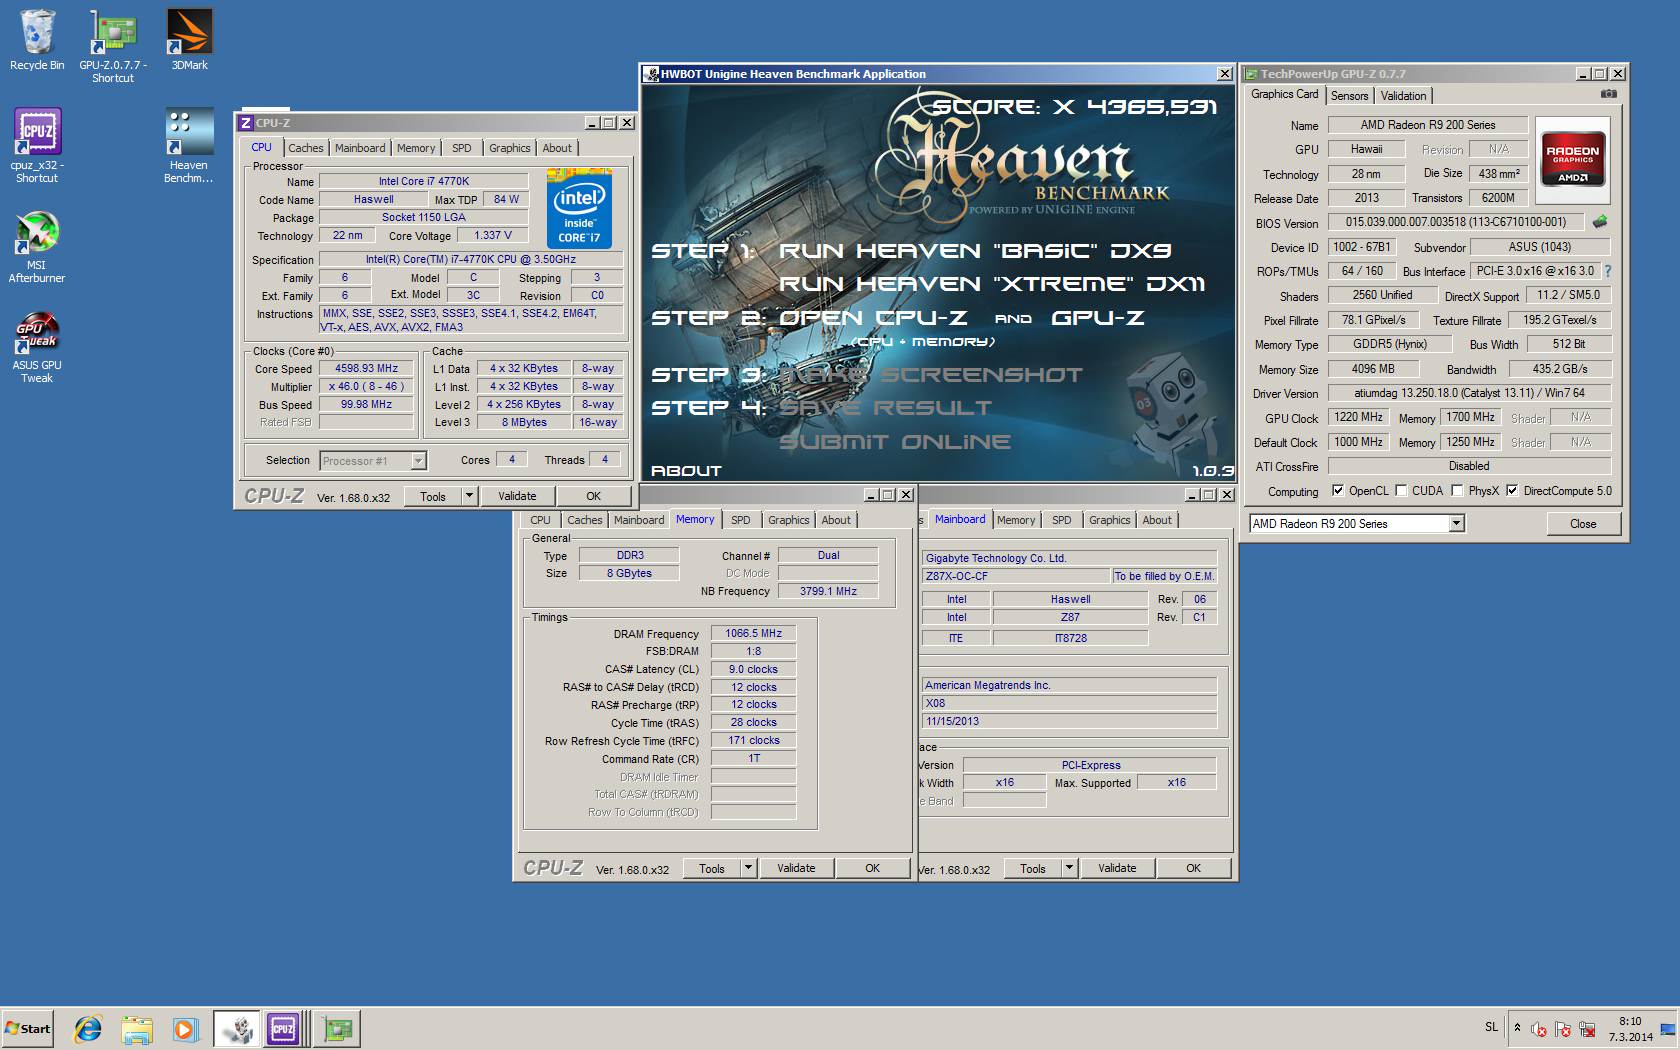Open Internet Explorer from the taskbar
Screen dimensions: 1680x1050
pos(88,1028)
